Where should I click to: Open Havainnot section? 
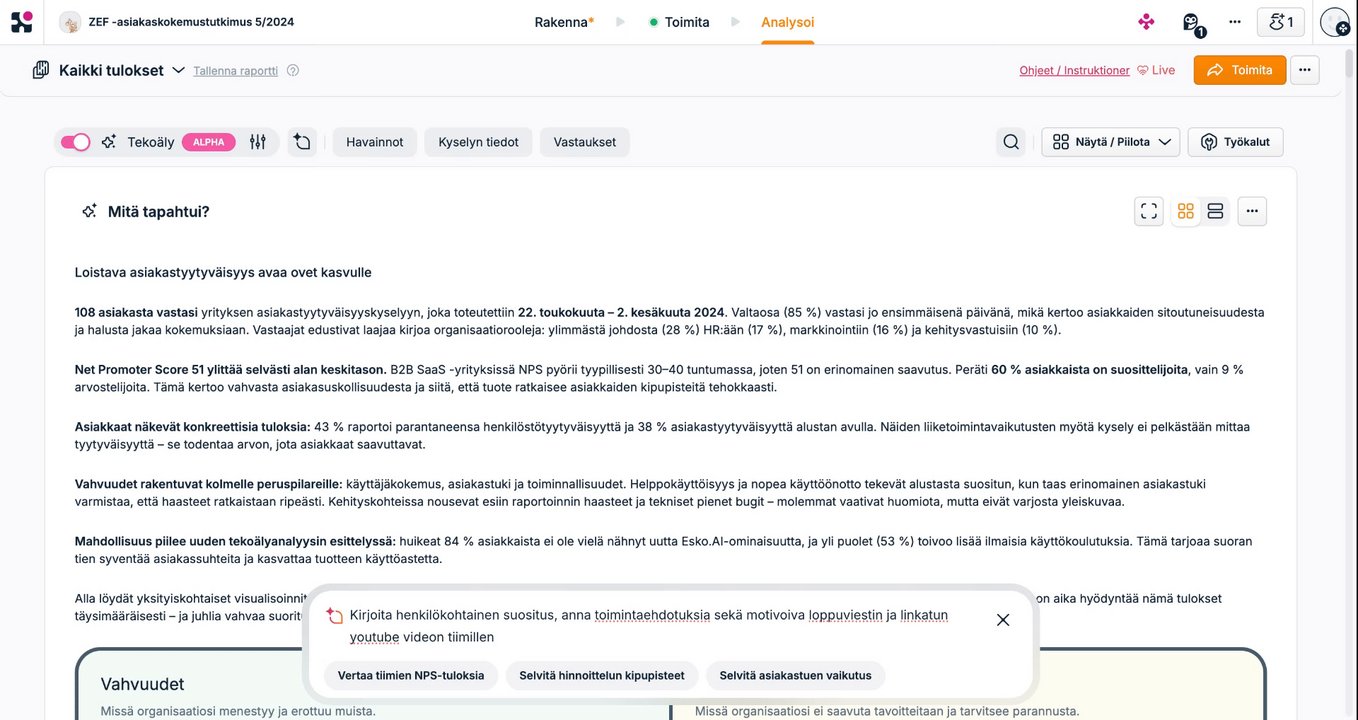(375, 142)
